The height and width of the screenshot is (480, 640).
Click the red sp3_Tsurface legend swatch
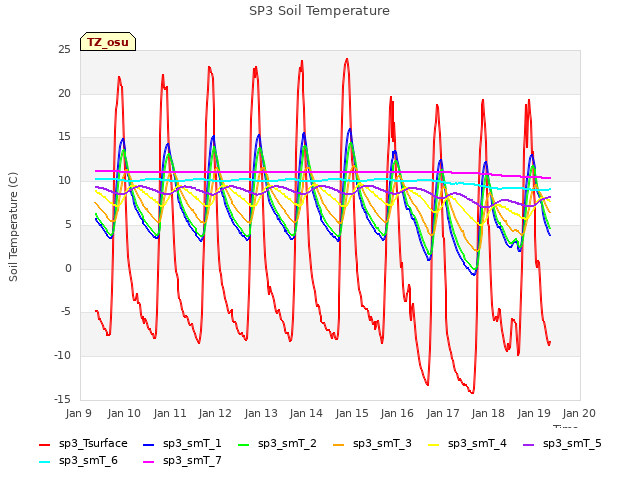(x=44, y=444)
